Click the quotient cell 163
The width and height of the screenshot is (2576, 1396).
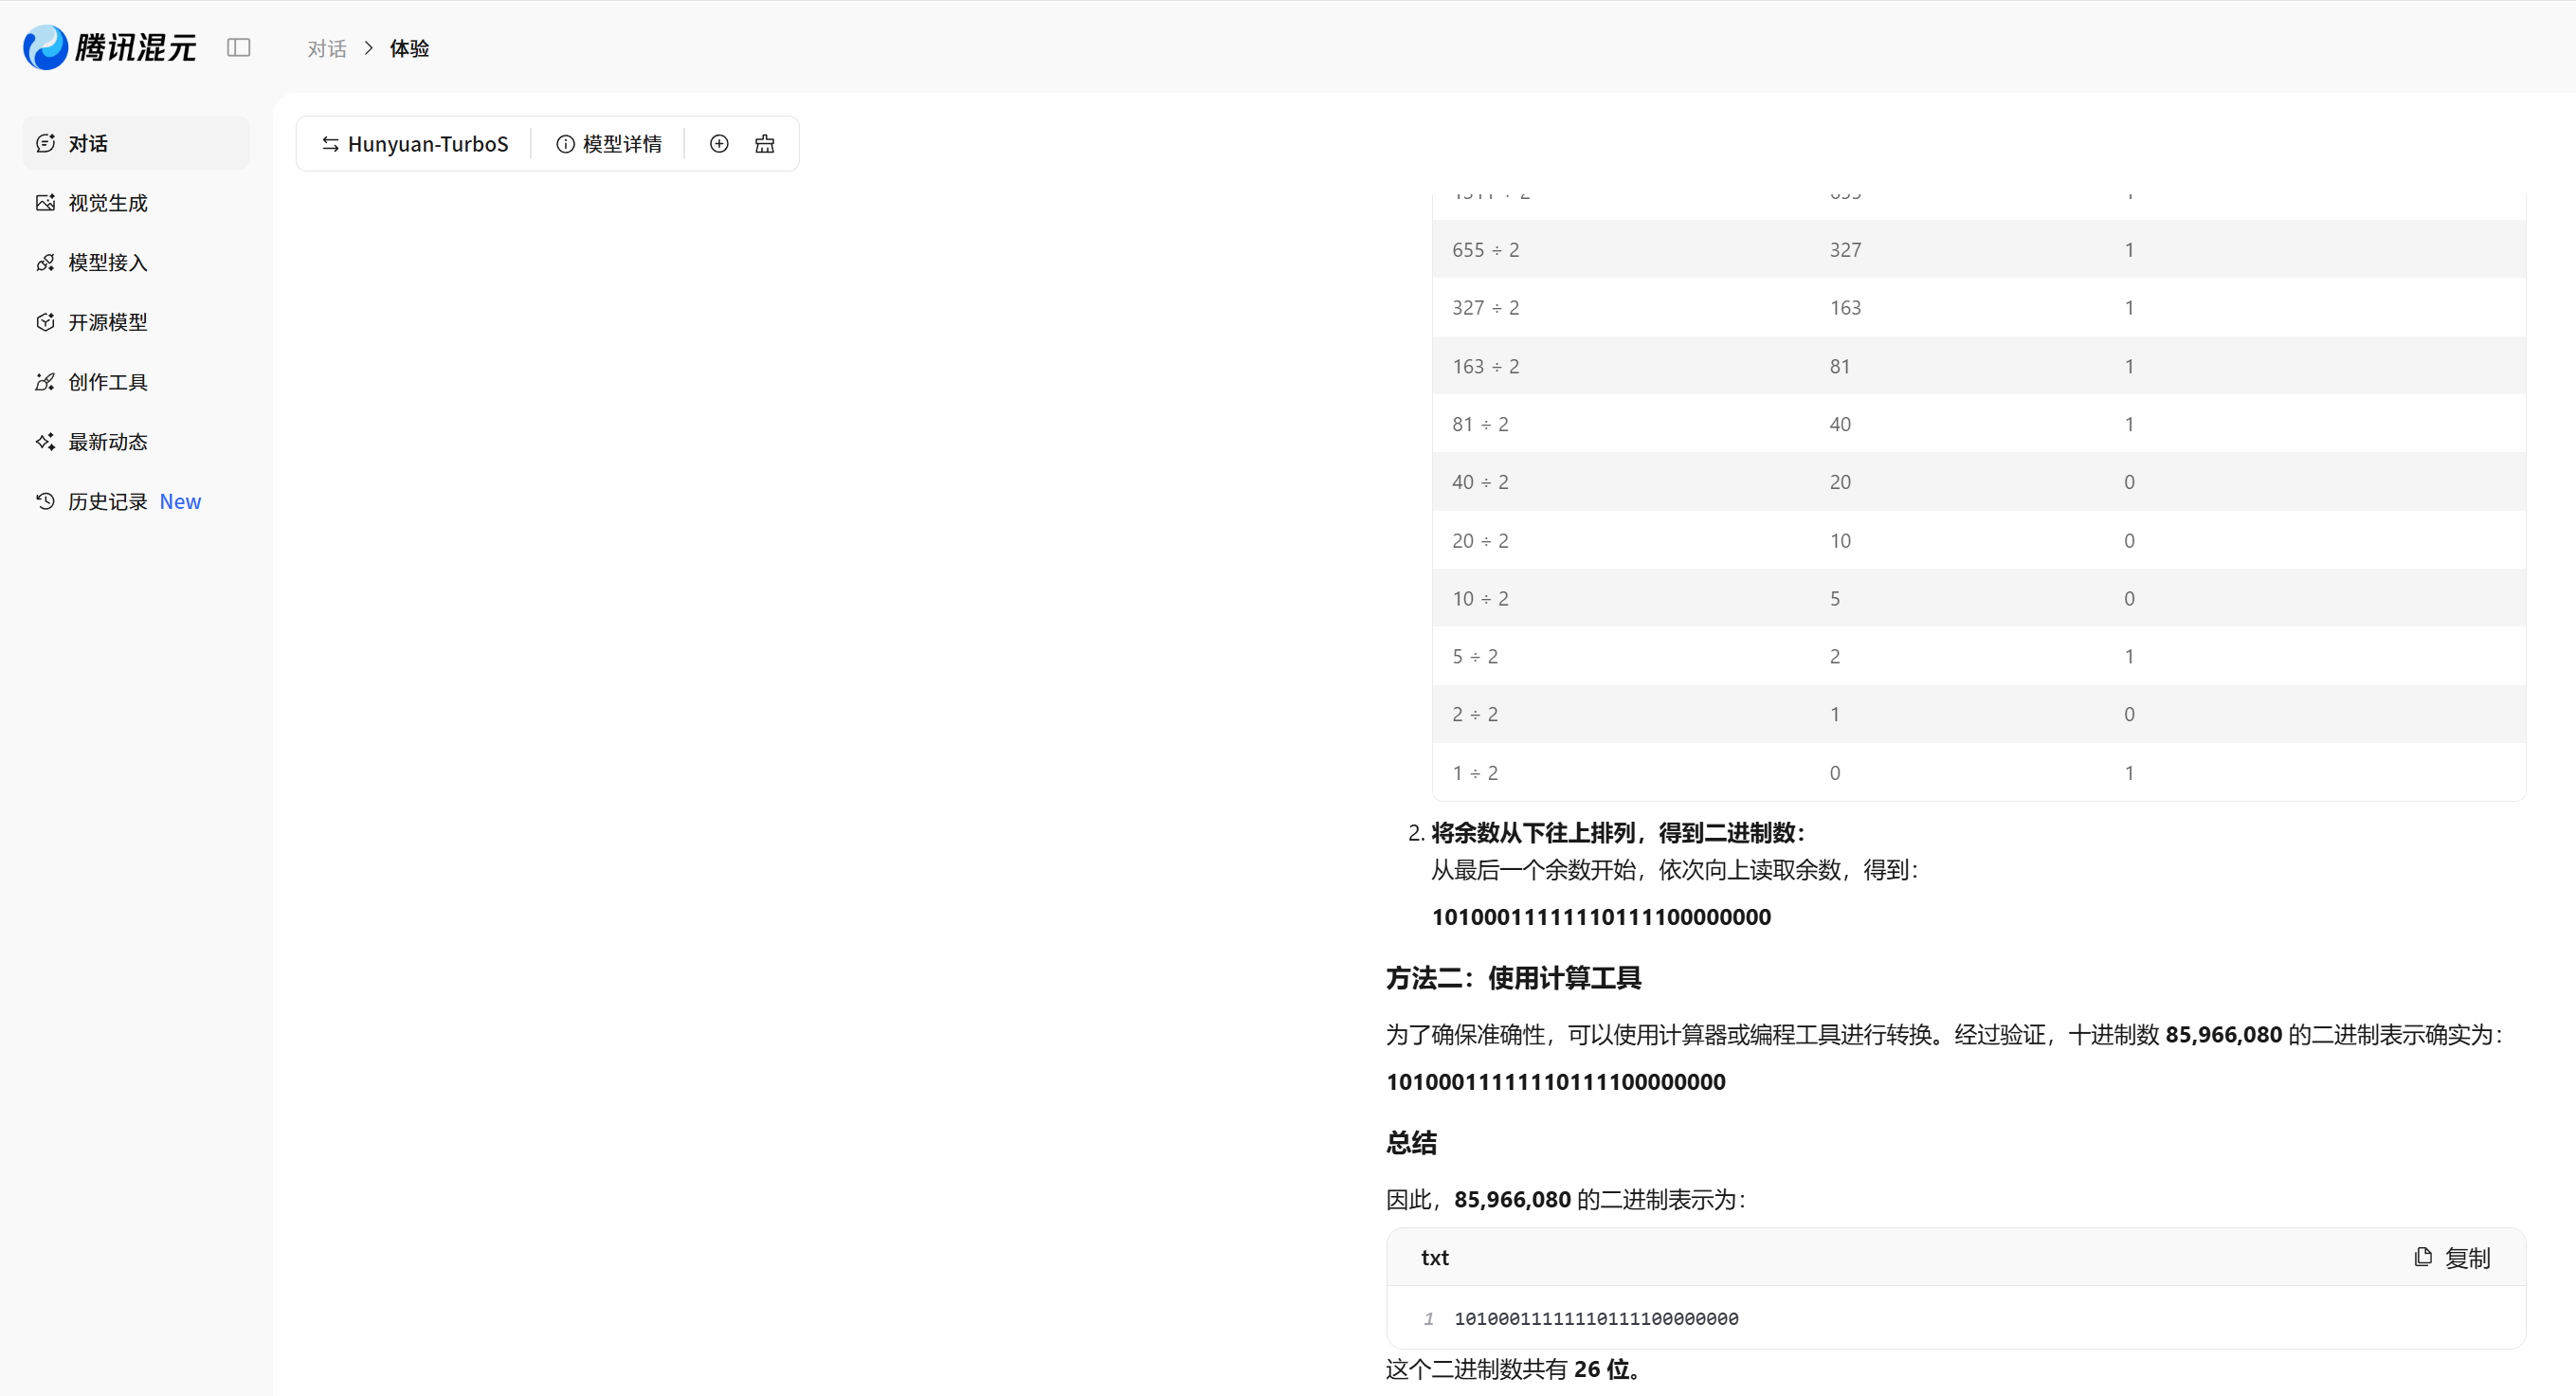(x=1845, y=307)
